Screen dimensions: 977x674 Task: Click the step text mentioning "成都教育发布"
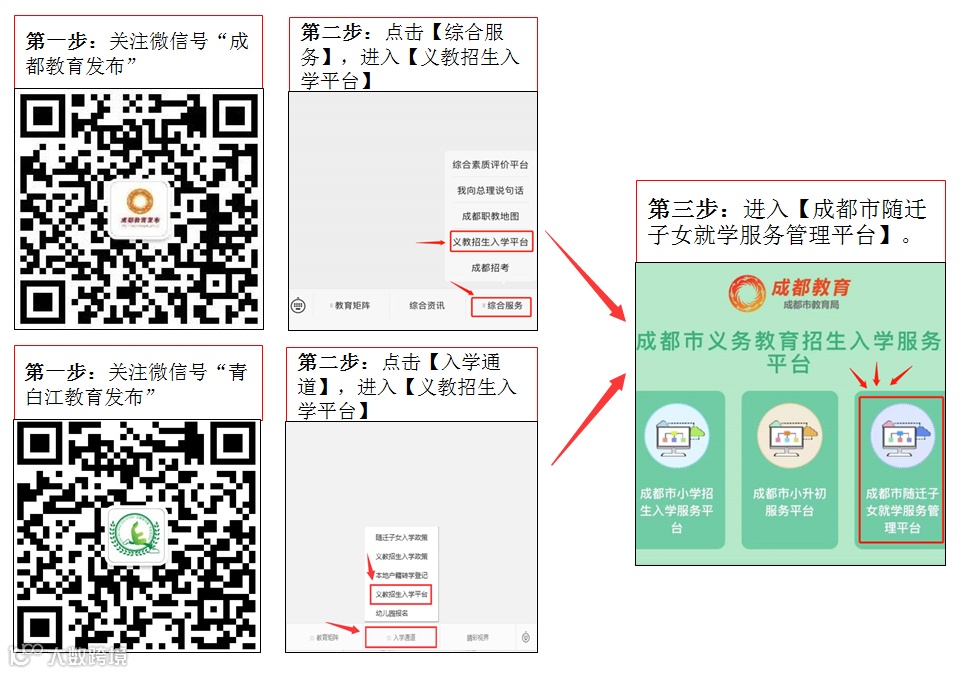[x=138, y=53]
